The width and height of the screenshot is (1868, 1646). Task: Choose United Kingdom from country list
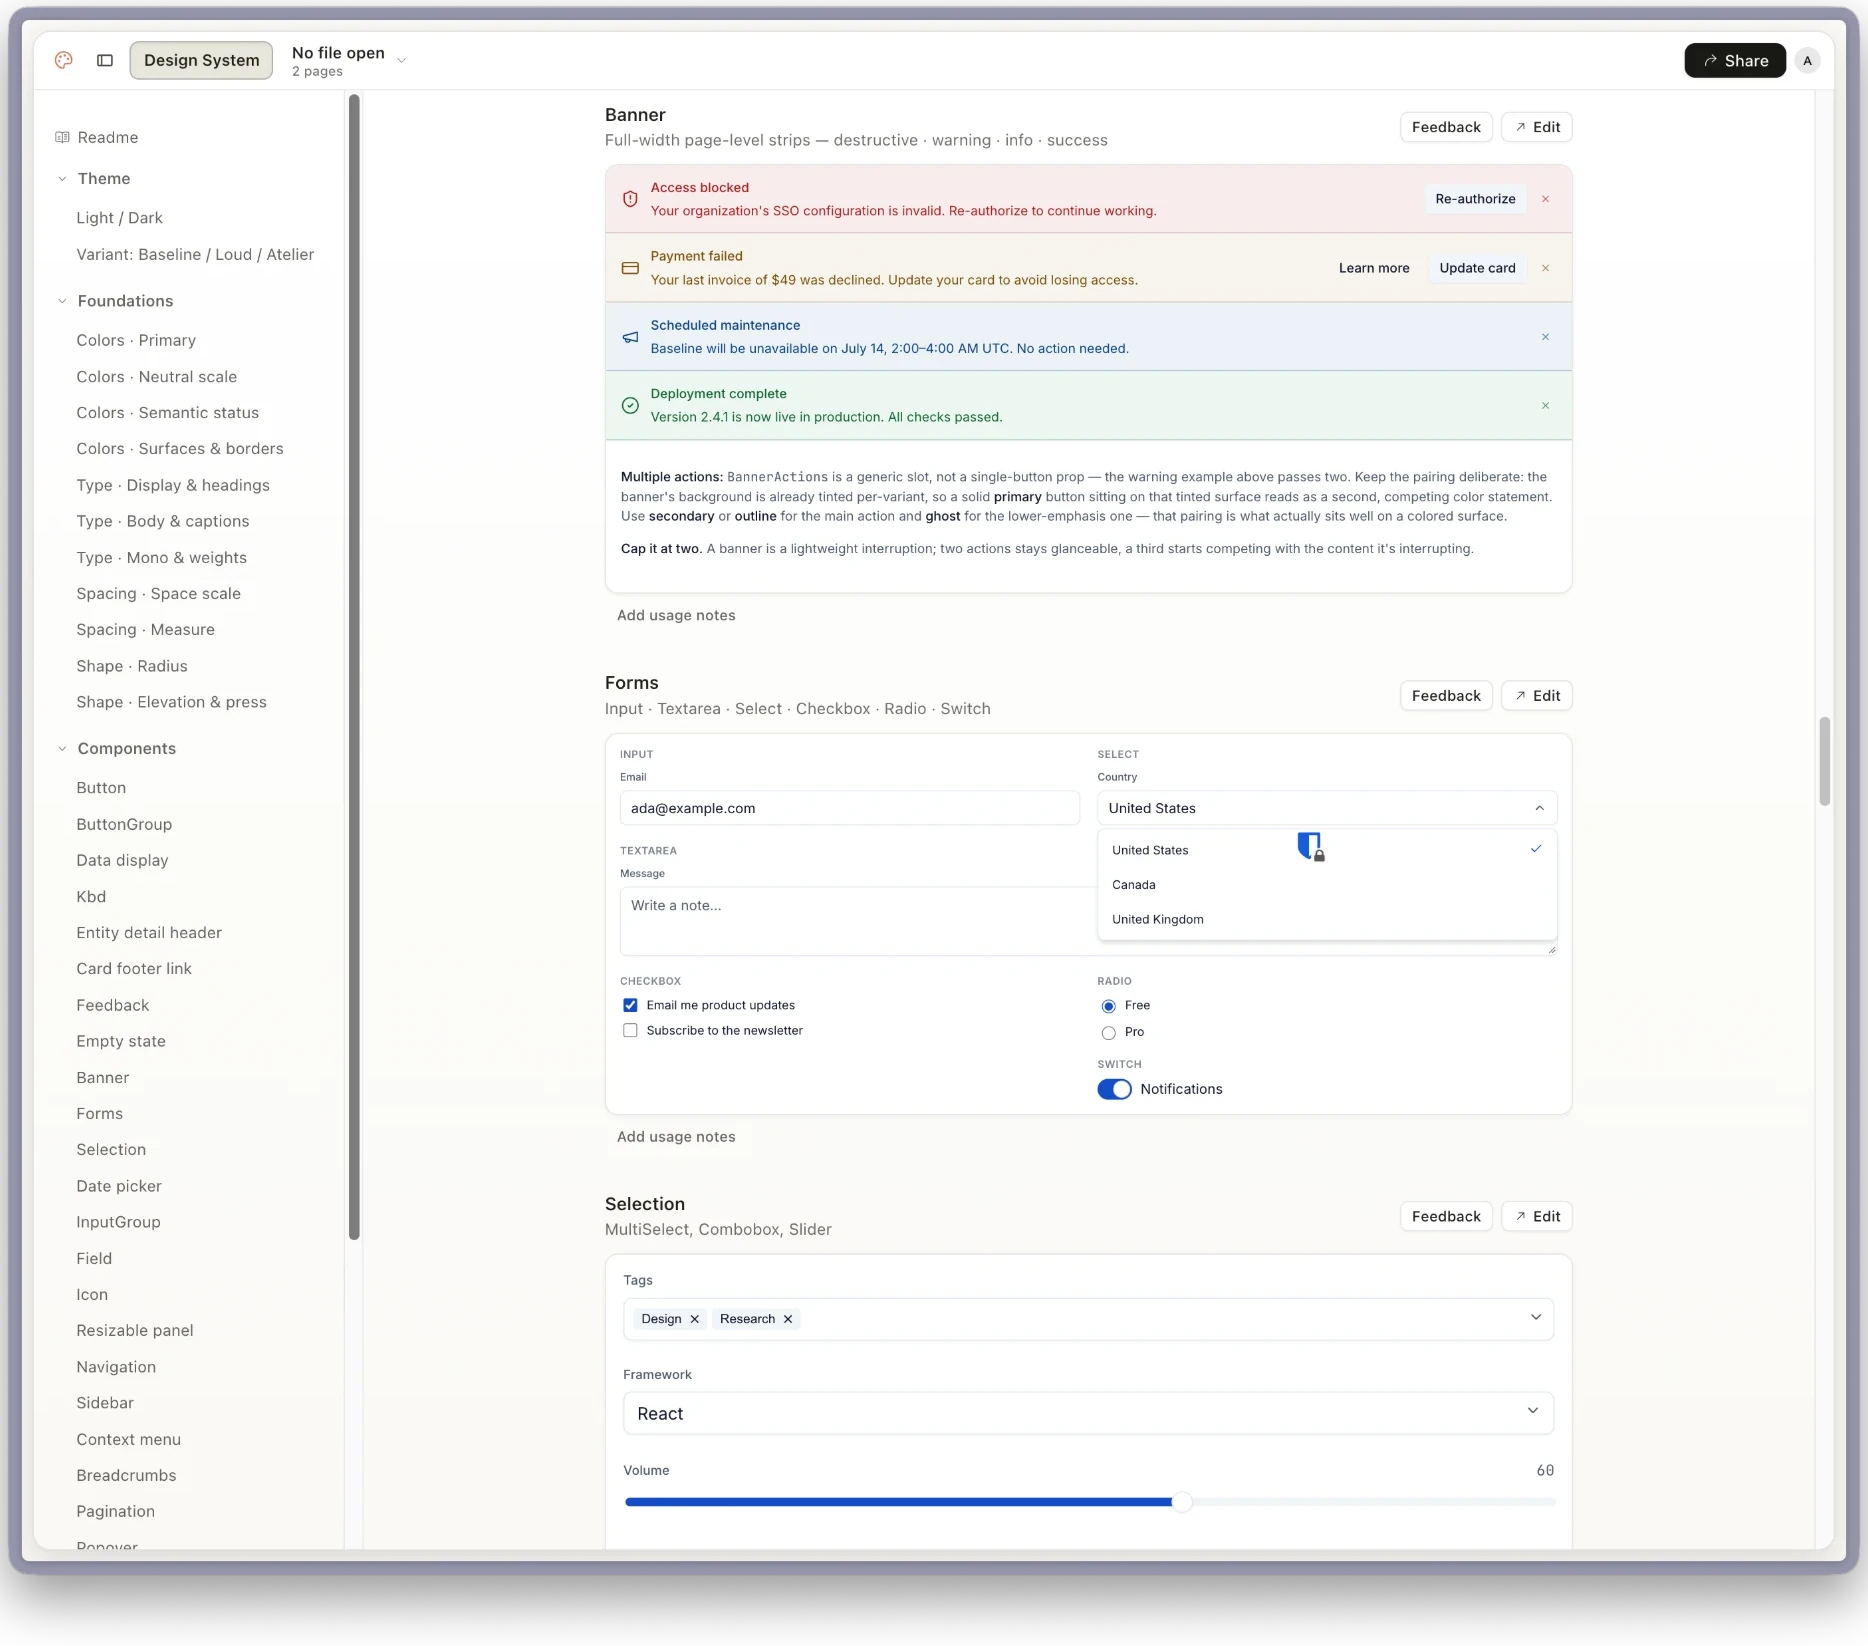pyautogui.click(x=1327, y=920)
